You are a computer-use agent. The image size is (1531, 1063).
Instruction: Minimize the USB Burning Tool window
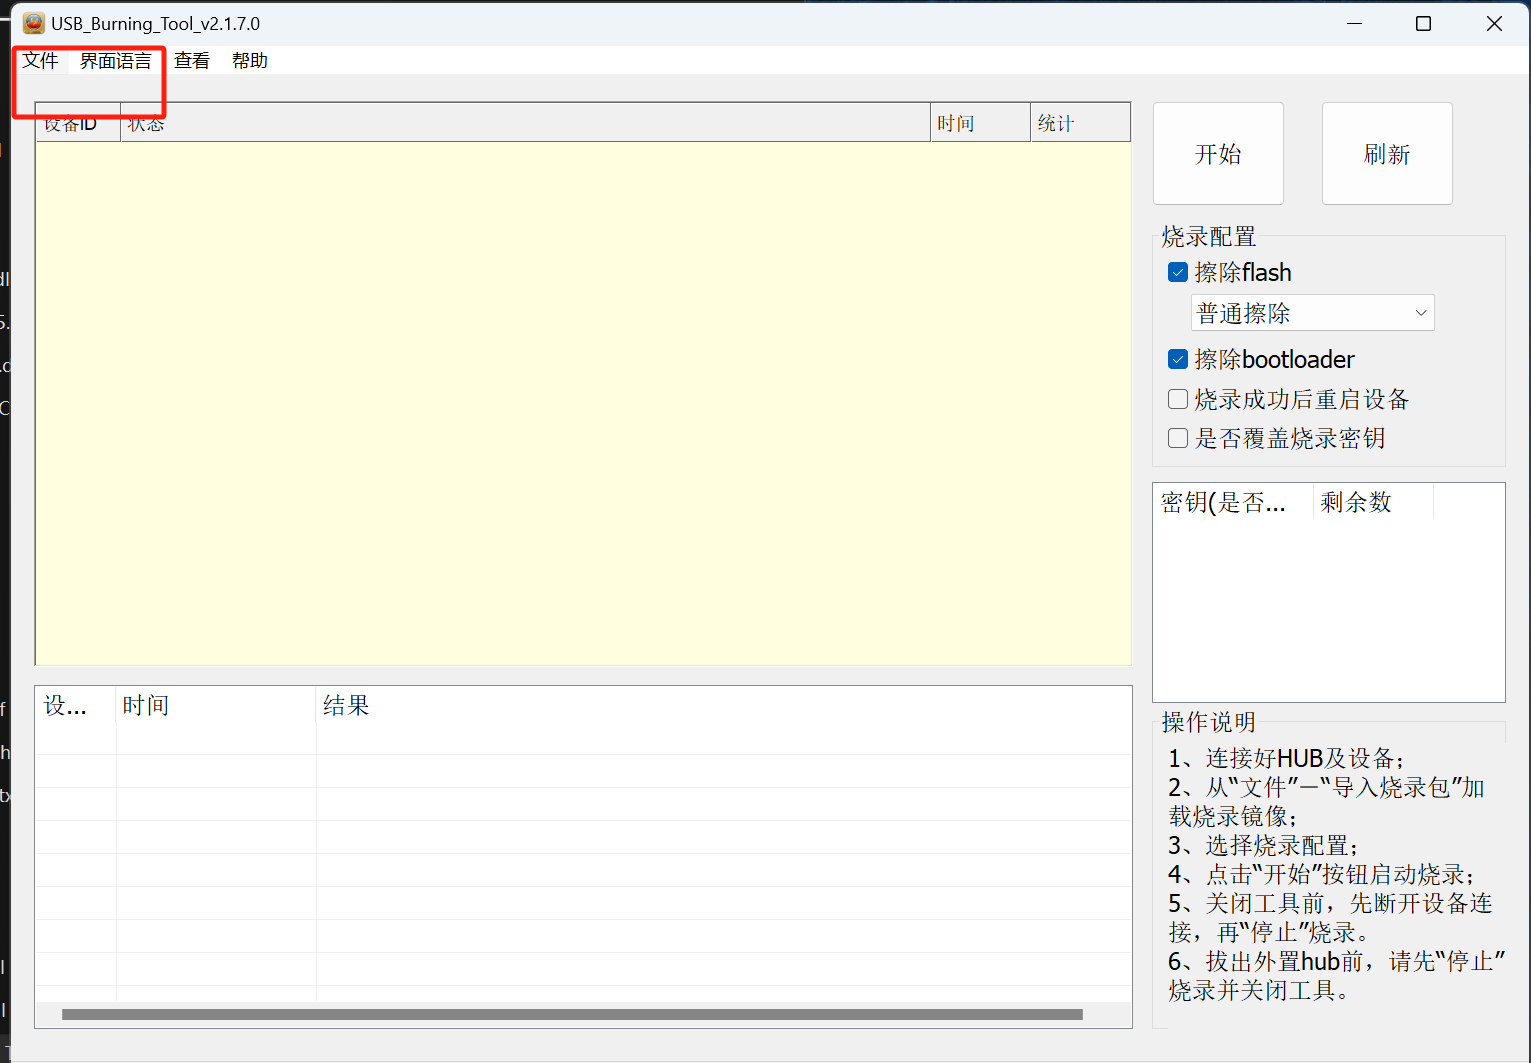tap(1354, 24)
